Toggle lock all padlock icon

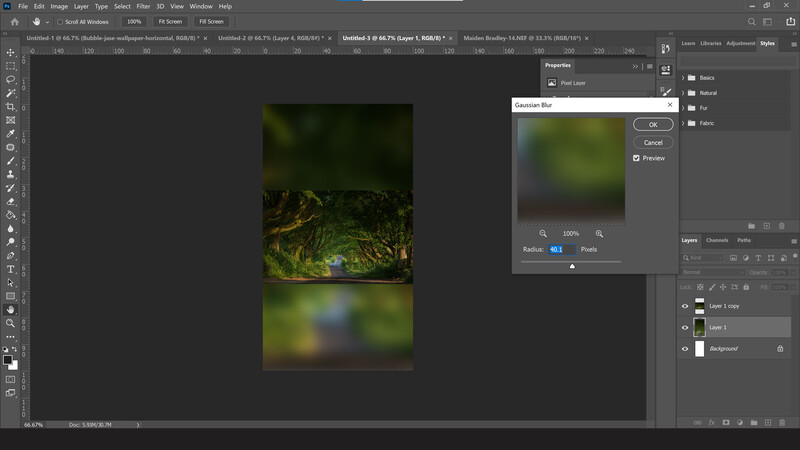(x=746, y=287)
